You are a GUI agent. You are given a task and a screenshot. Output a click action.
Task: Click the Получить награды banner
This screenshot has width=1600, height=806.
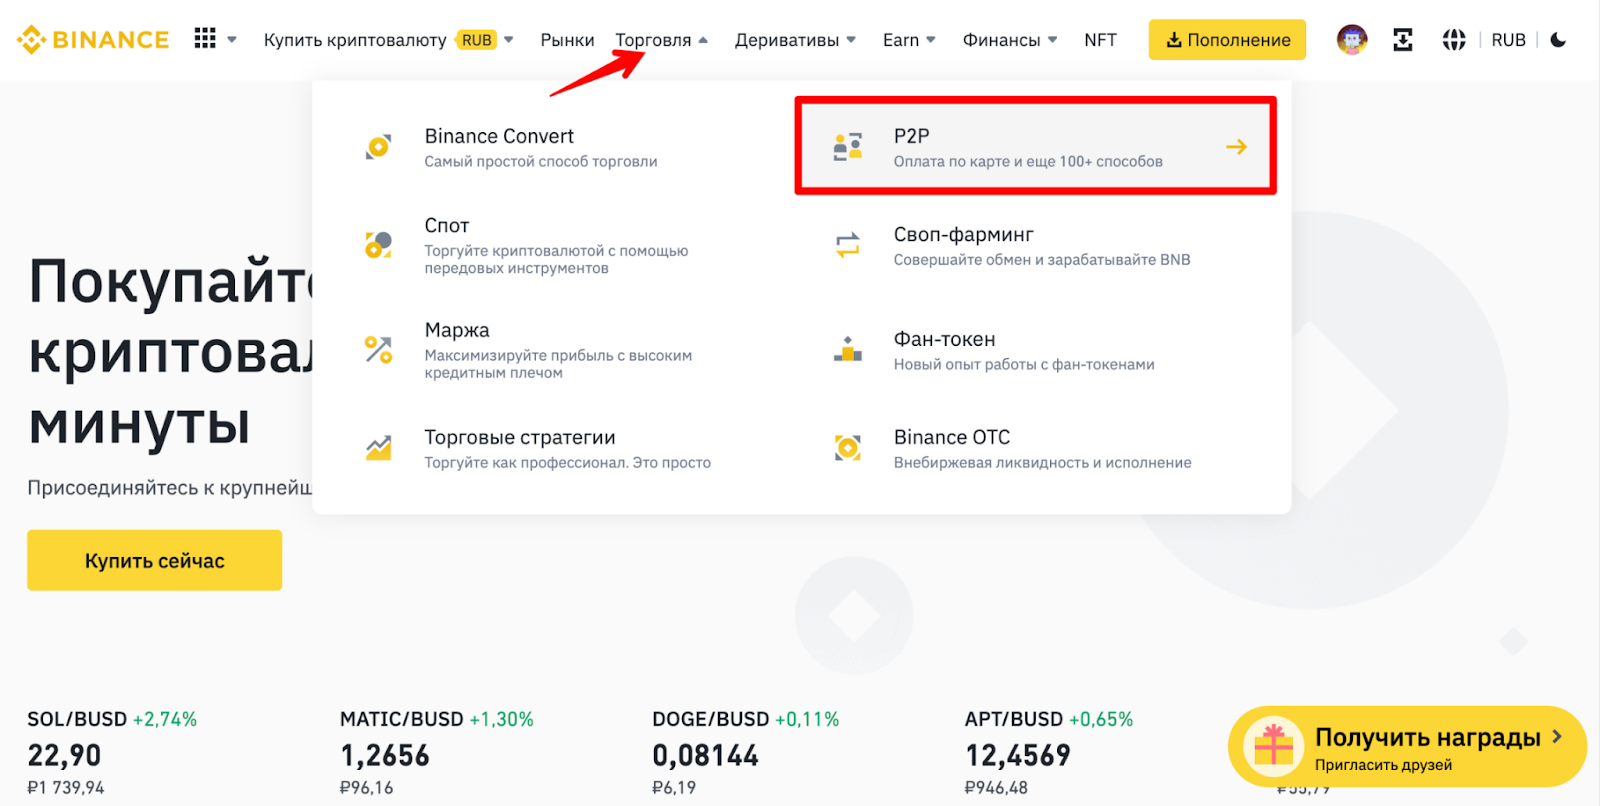coord(1406,747)
